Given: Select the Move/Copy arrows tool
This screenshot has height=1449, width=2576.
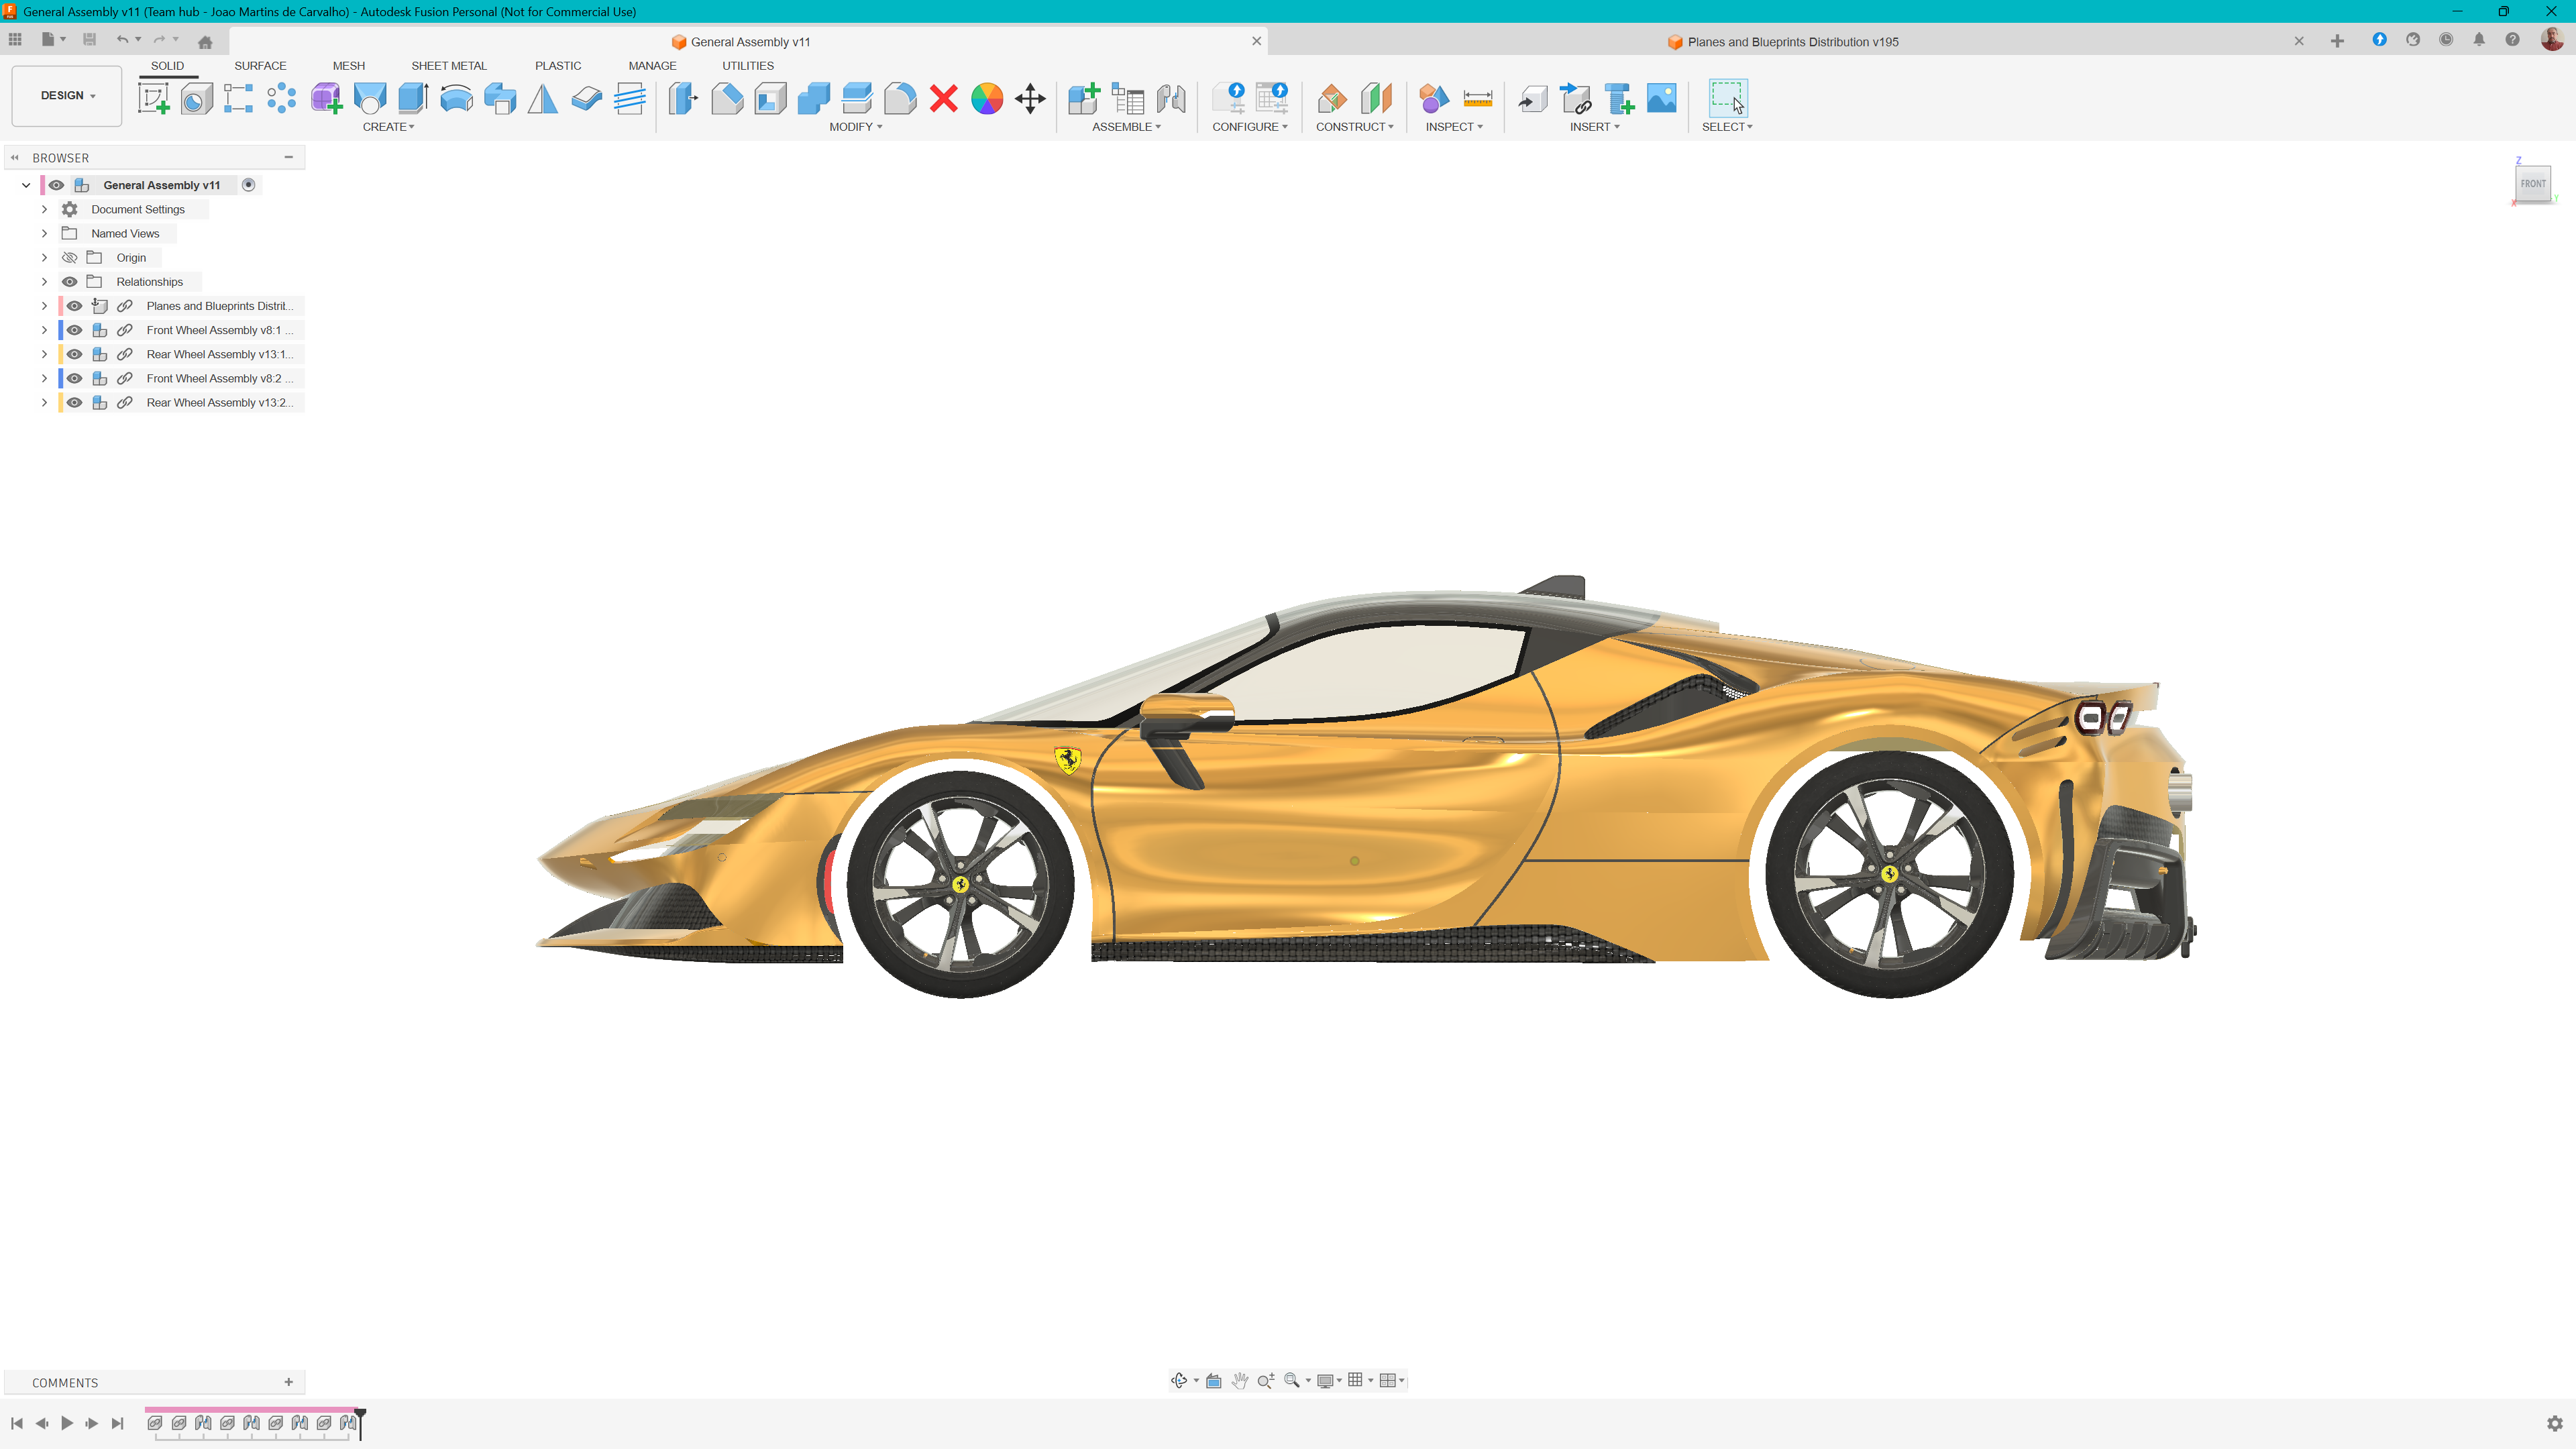Looking at the screenshot, I should click(1030, 98).
